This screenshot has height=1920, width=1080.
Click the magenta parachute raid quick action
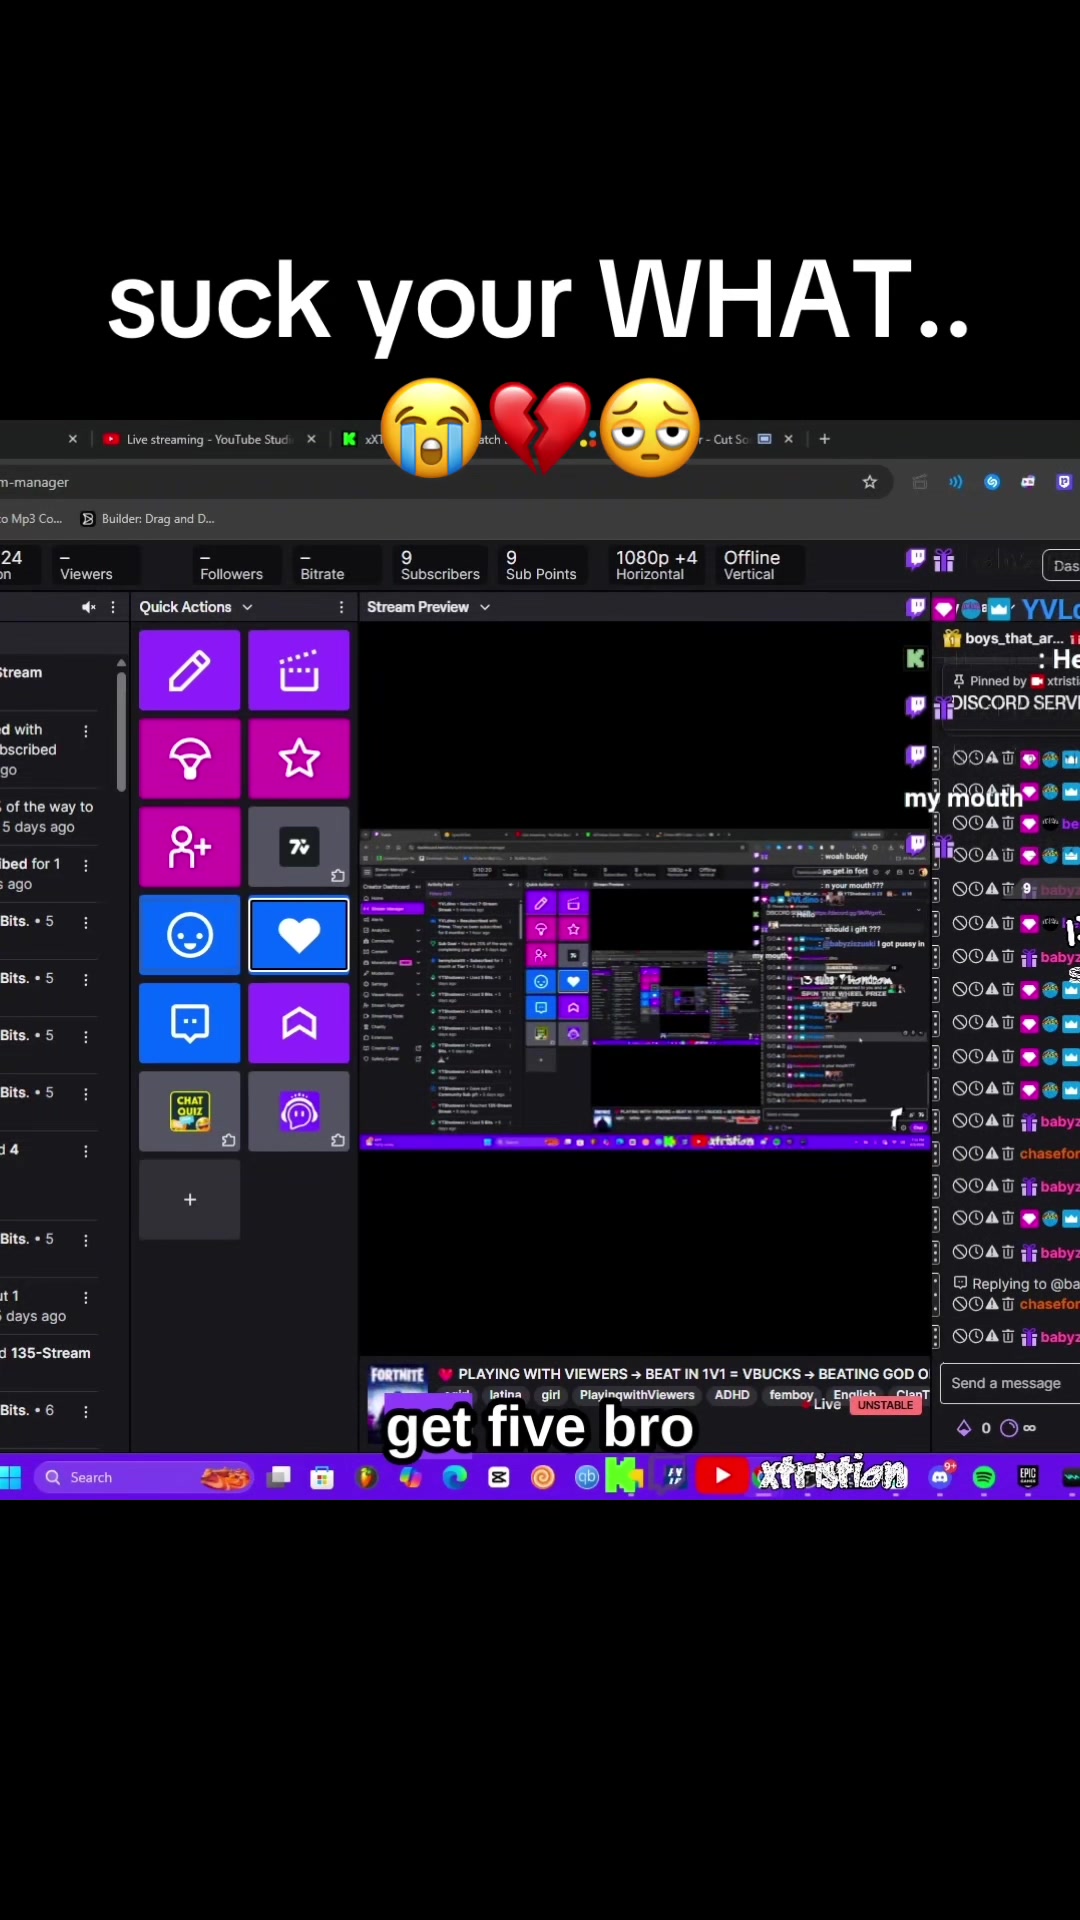190,759
